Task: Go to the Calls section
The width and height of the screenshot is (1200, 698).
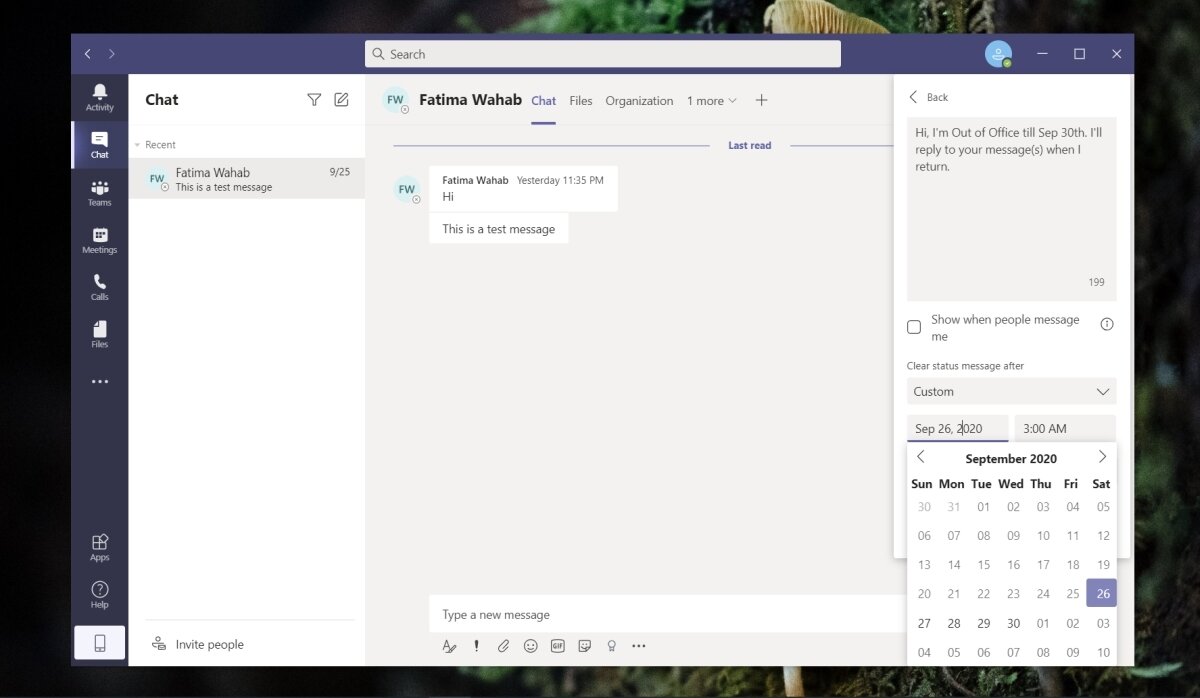Action: [99, 286]
